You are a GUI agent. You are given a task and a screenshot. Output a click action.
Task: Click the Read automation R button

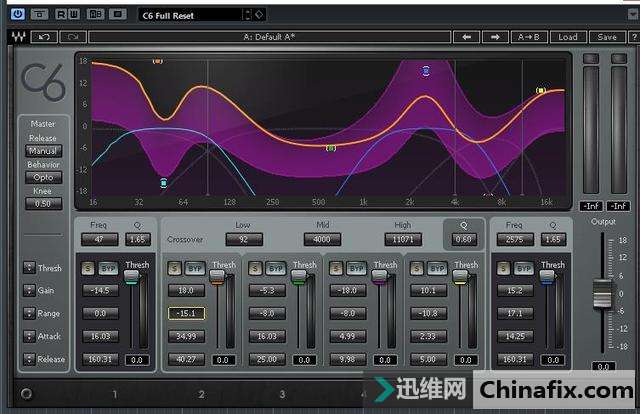62,14
